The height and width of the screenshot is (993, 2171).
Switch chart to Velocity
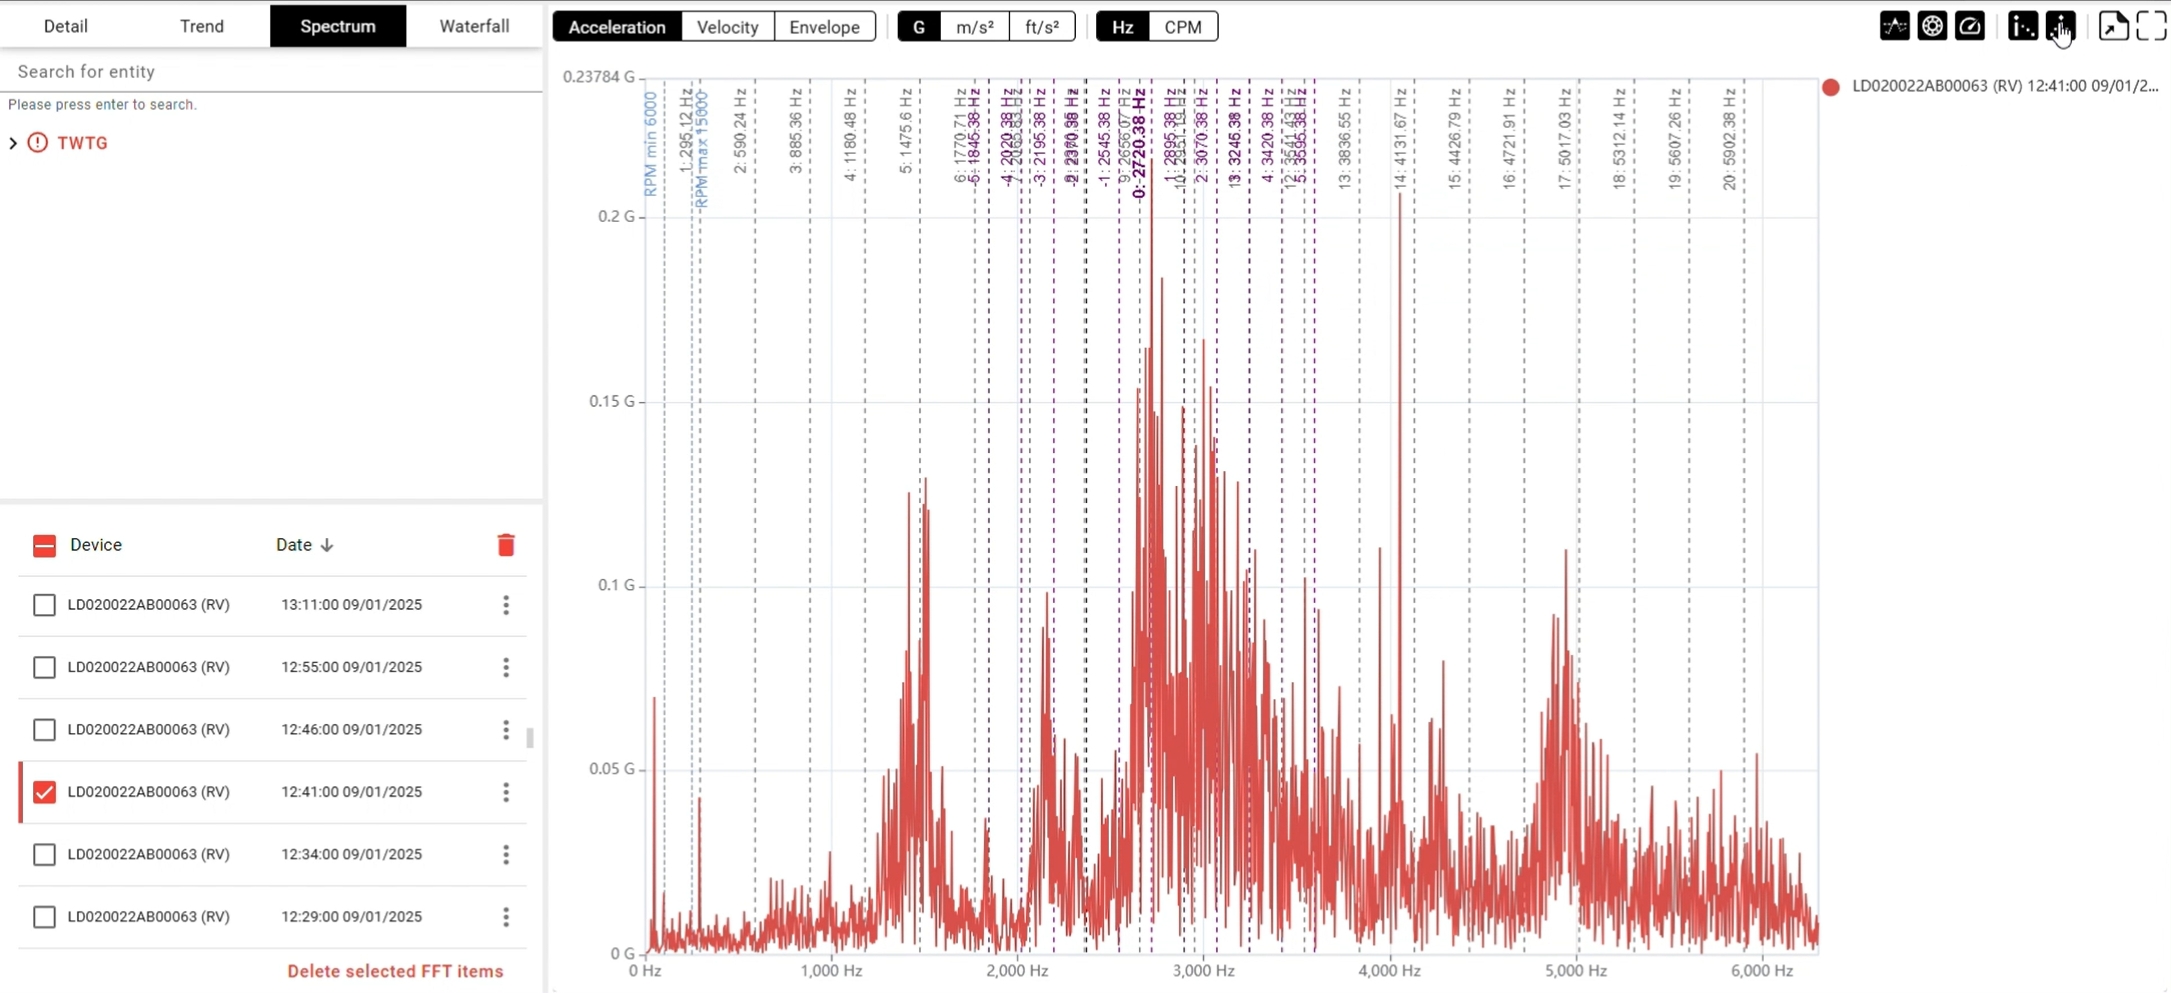tap(727, 27)
